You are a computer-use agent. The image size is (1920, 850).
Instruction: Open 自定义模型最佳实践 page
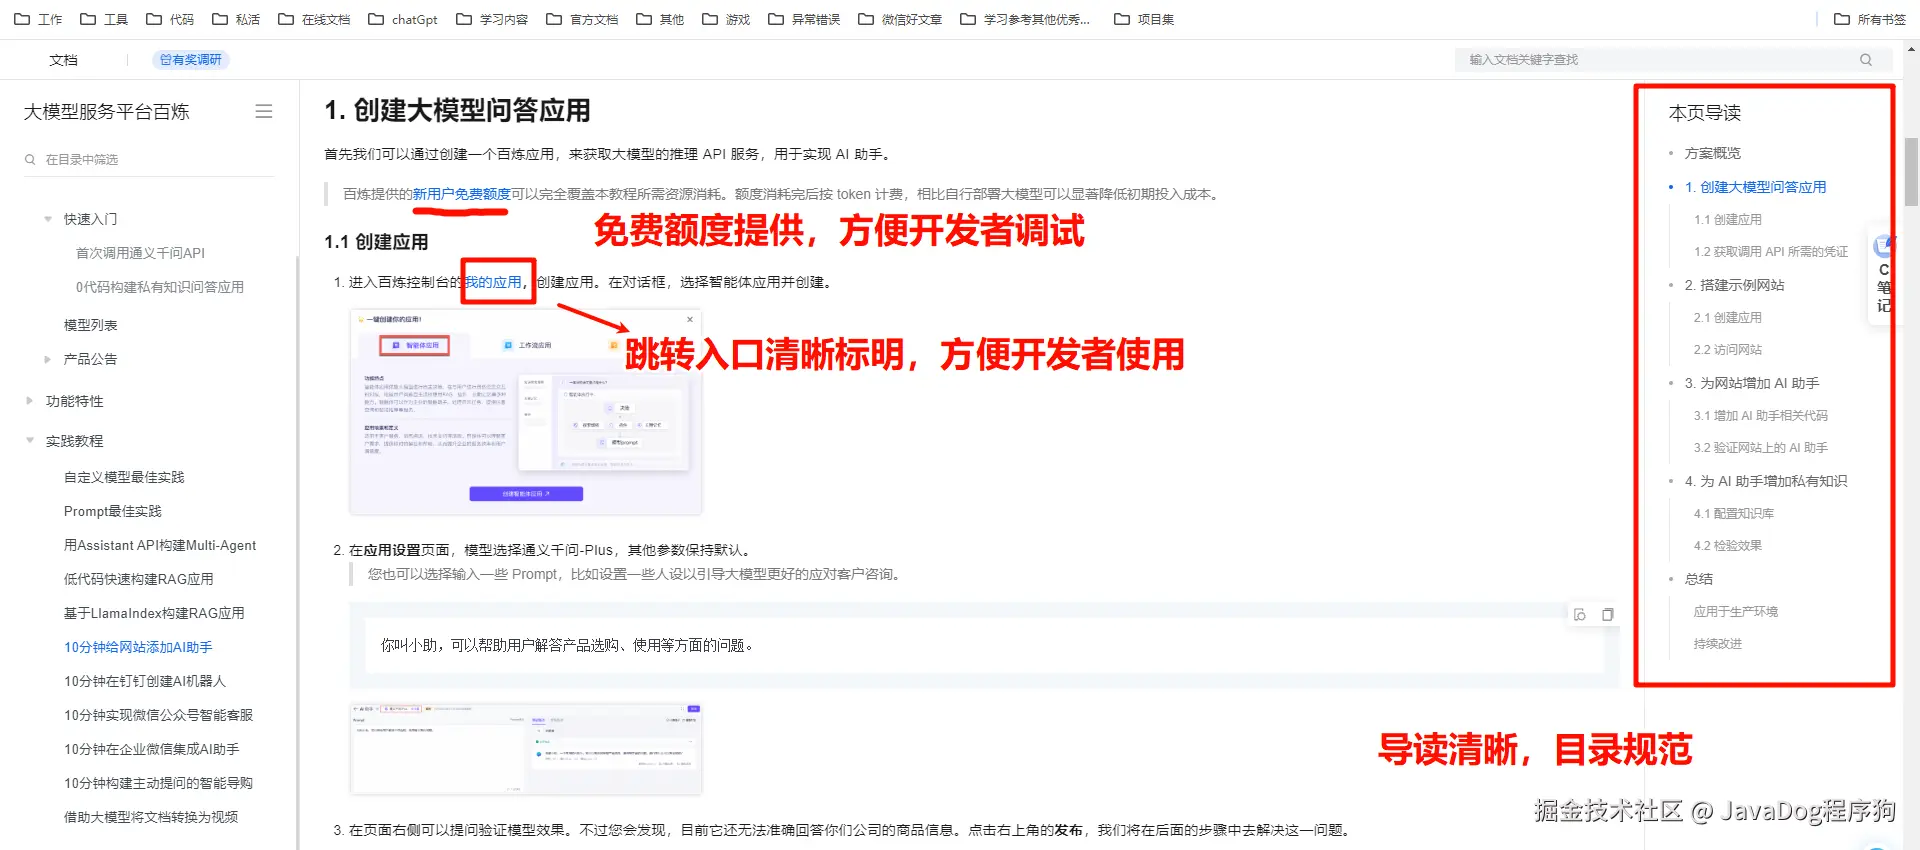pyautogui.click(x=124, y=477)
